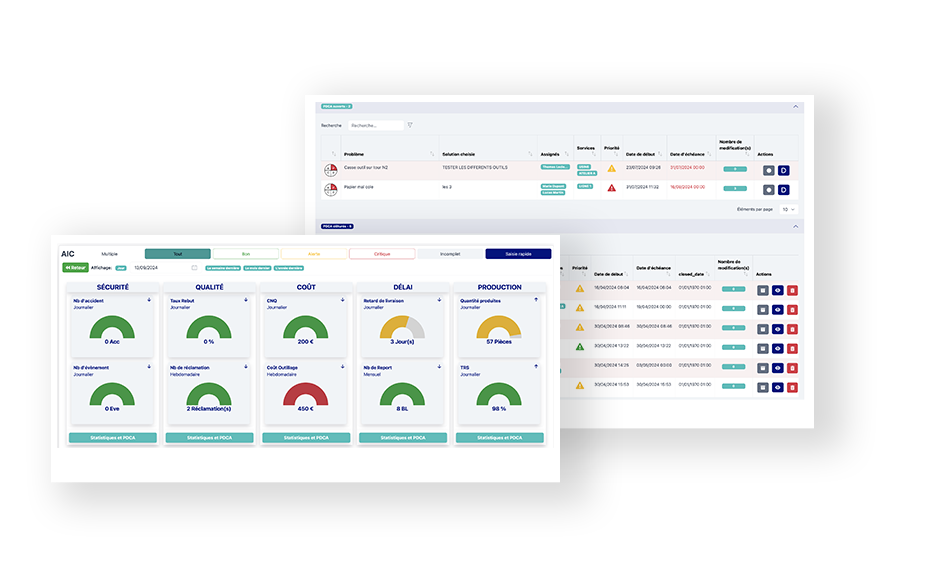This screenshot has height=562, width=937.
Task: Select the Incomplet filter tab
Action: pyautogui.click(x=450, y=254)
